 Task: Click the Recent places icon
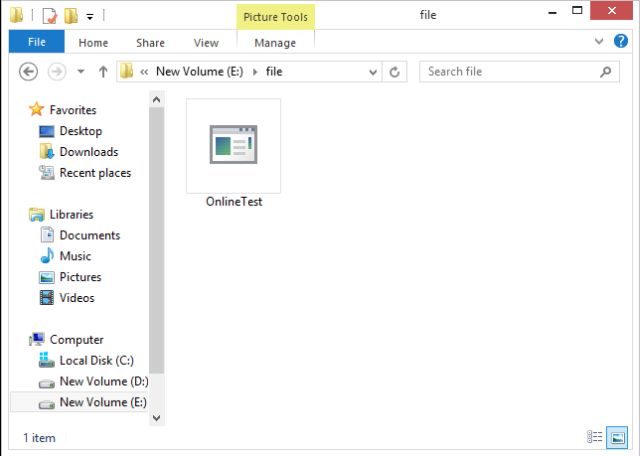[47, 172]
